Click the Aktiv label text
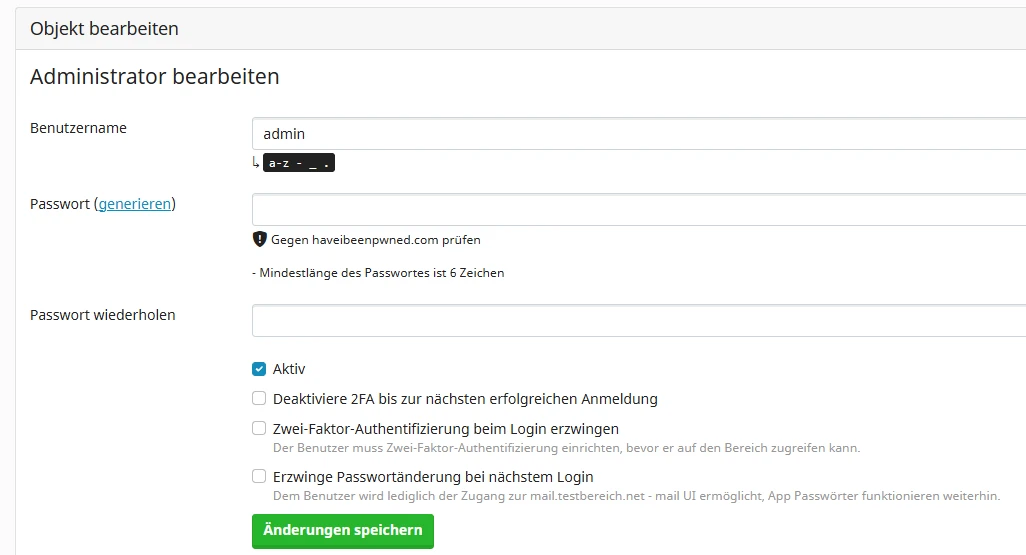This screenshot has height=555, width=1026. pyautogui.click(x=289, y=369)
